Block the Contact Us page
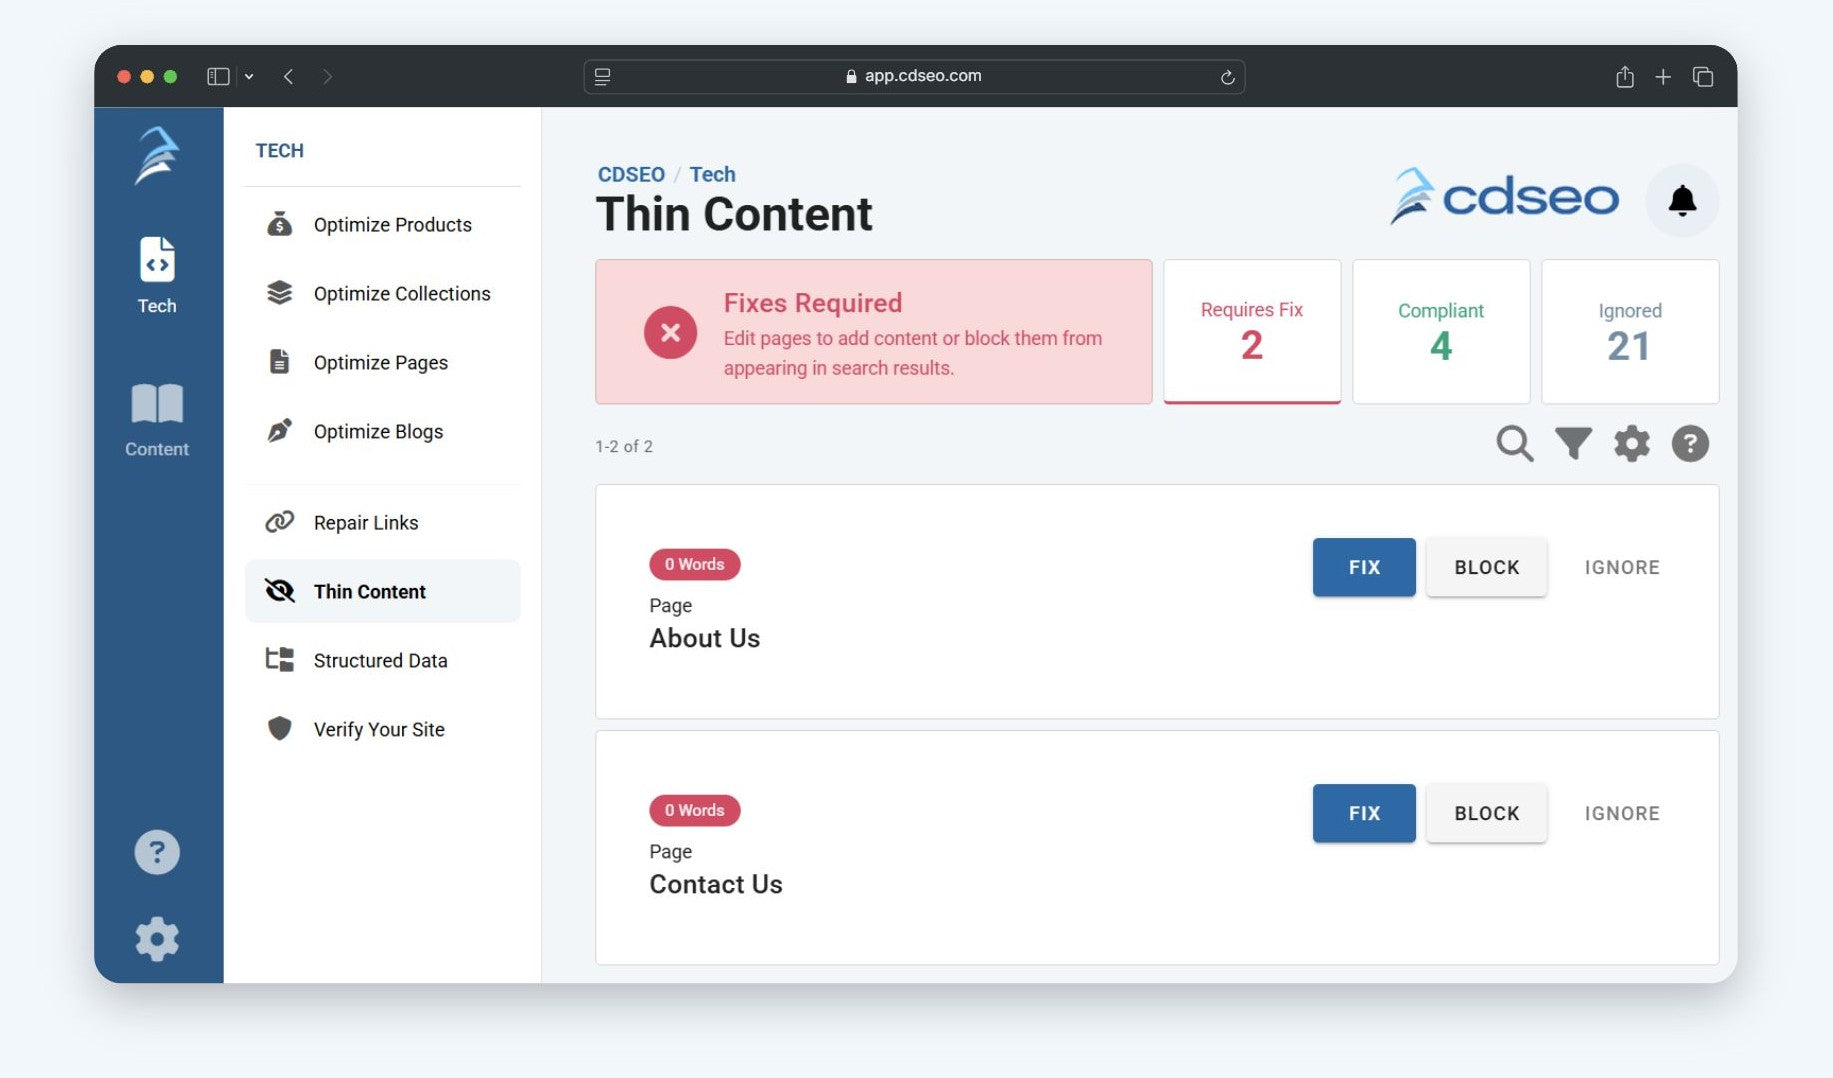The image size is (1833, 1078). tap(1486, 814)
